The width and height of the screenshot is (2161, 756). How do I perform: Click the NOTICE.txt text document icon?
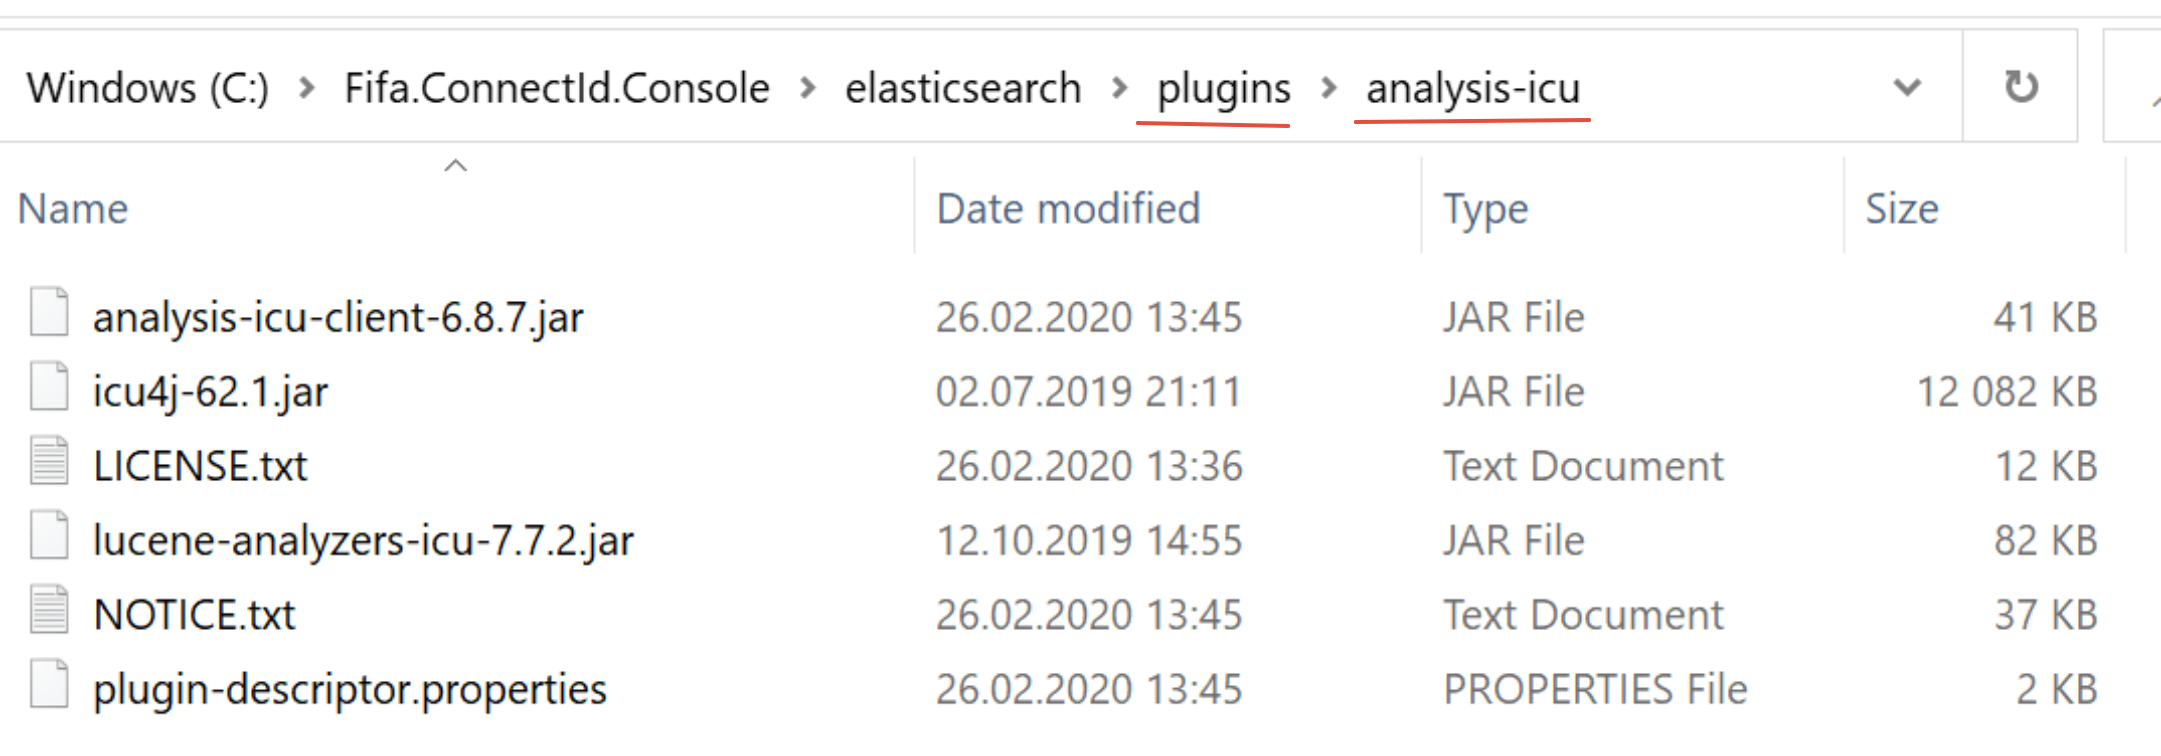pos(49,610)
